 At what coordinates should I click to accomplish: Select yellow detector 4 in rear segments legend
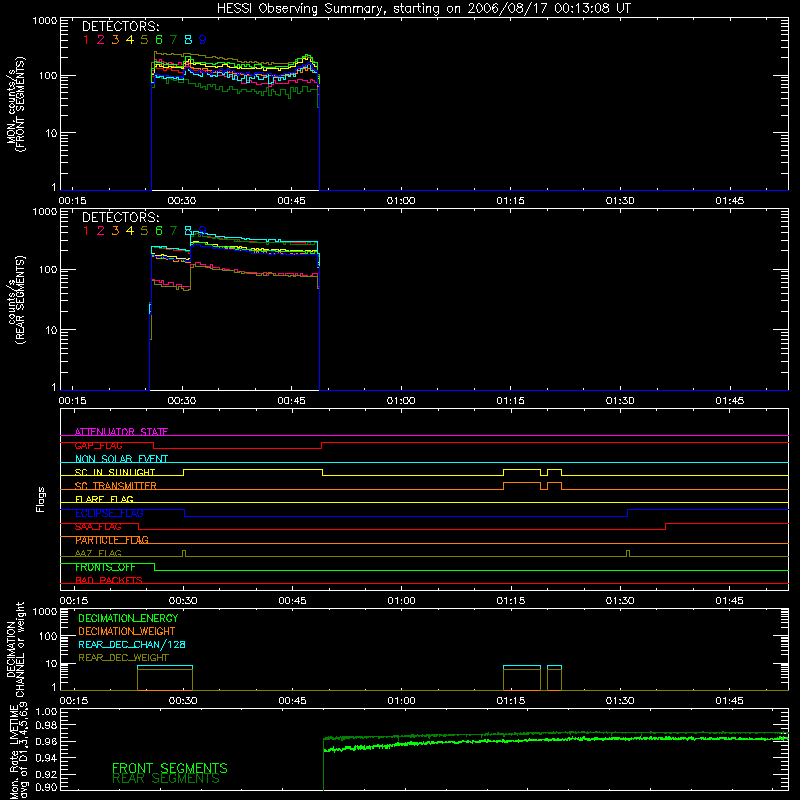pos(130,231)
